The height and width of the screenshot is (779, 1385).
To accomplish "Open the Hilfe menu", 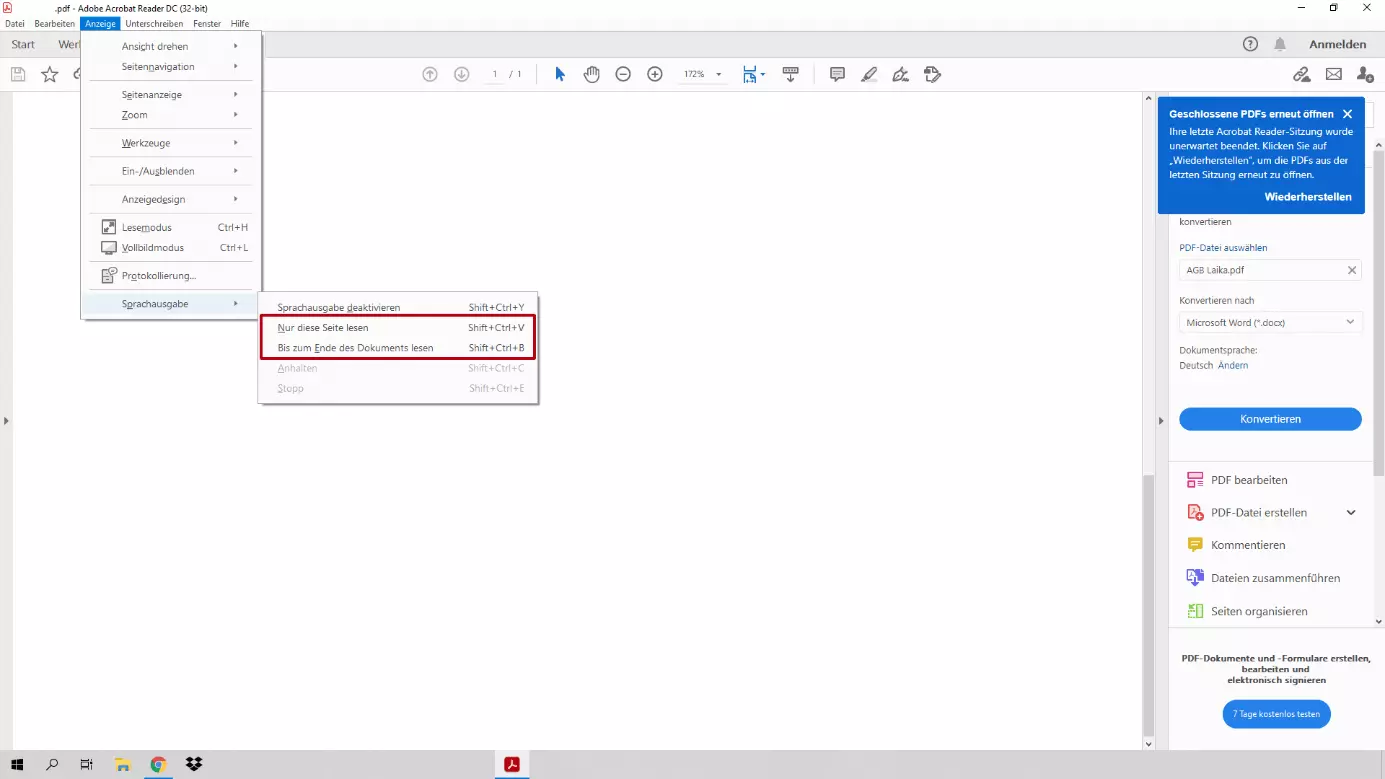I will 240,23.
